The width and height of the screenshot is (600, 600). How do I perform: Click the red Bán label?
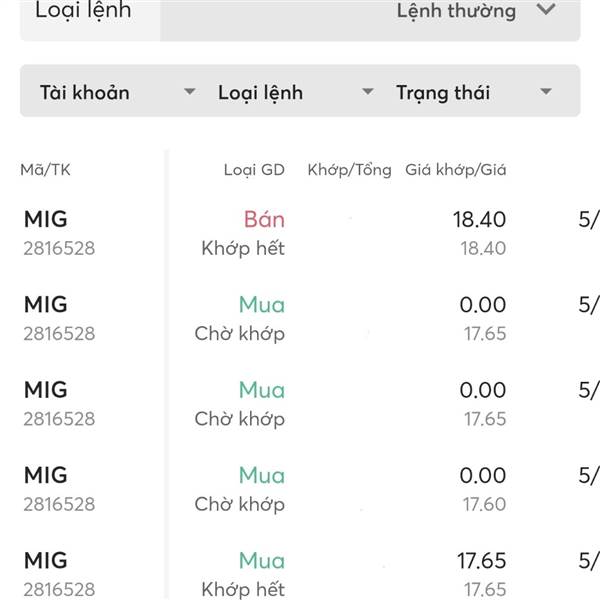pos(264,219)
